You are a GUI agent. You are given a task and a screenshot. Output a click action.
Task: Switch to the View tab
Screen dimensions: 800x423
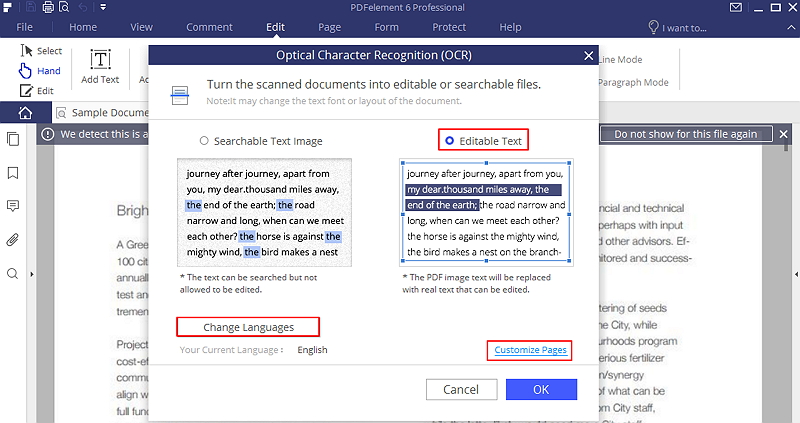pyautogui.click(x=141, y=27)
